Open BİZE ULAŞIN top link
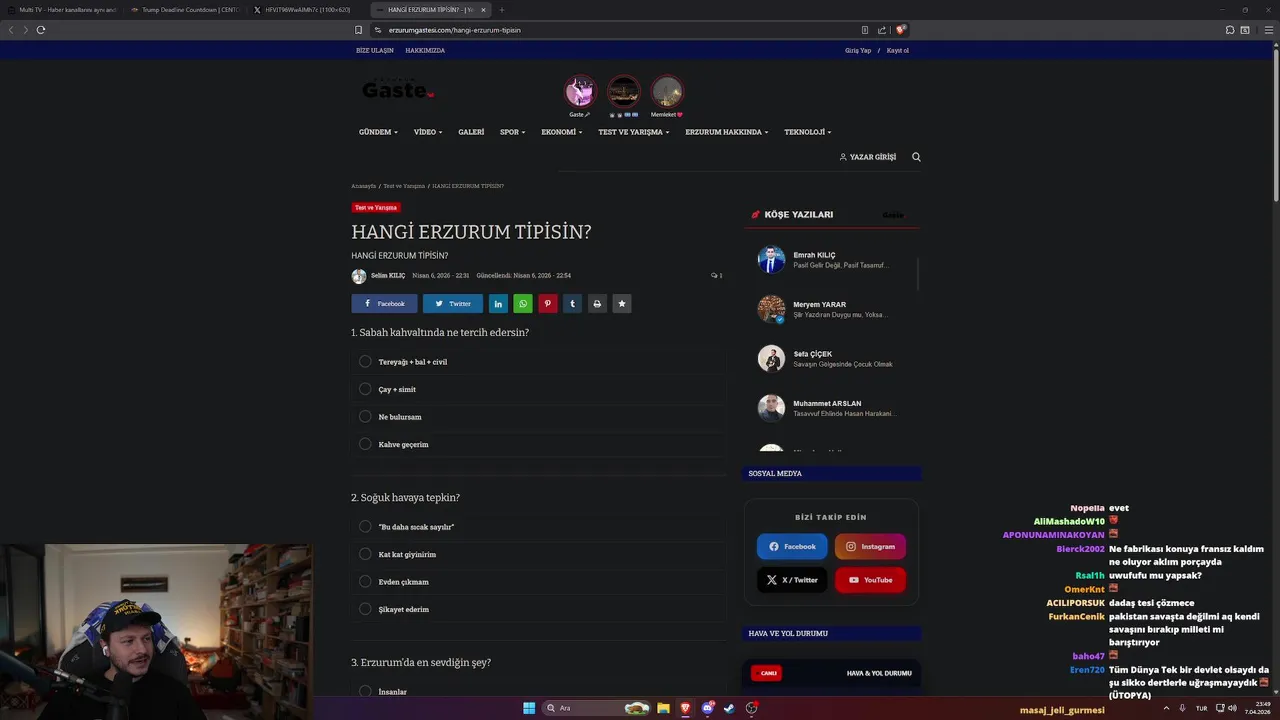Viewport: 1280px width, 720px height. click(x=375, y=50)
